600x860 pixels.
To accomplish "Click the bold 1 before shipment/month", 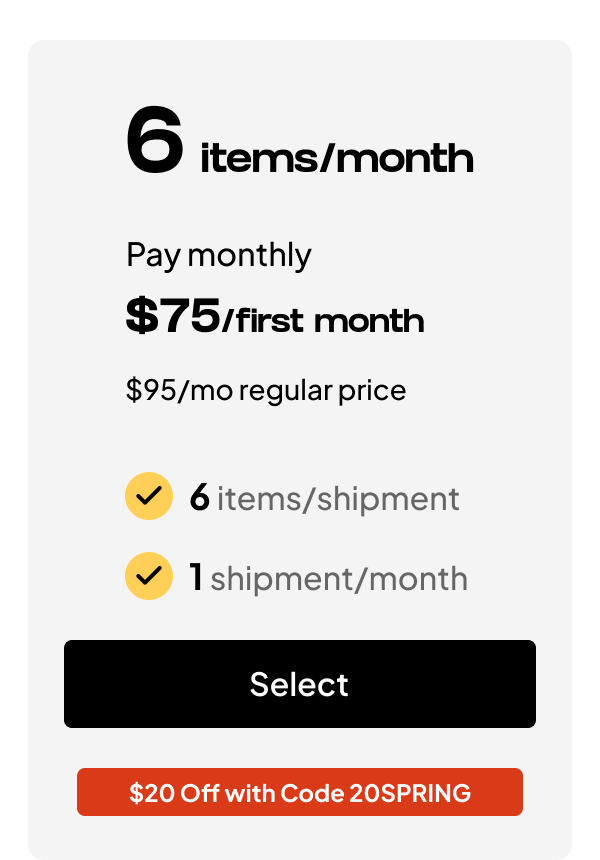I will click(x=196, y=577).
